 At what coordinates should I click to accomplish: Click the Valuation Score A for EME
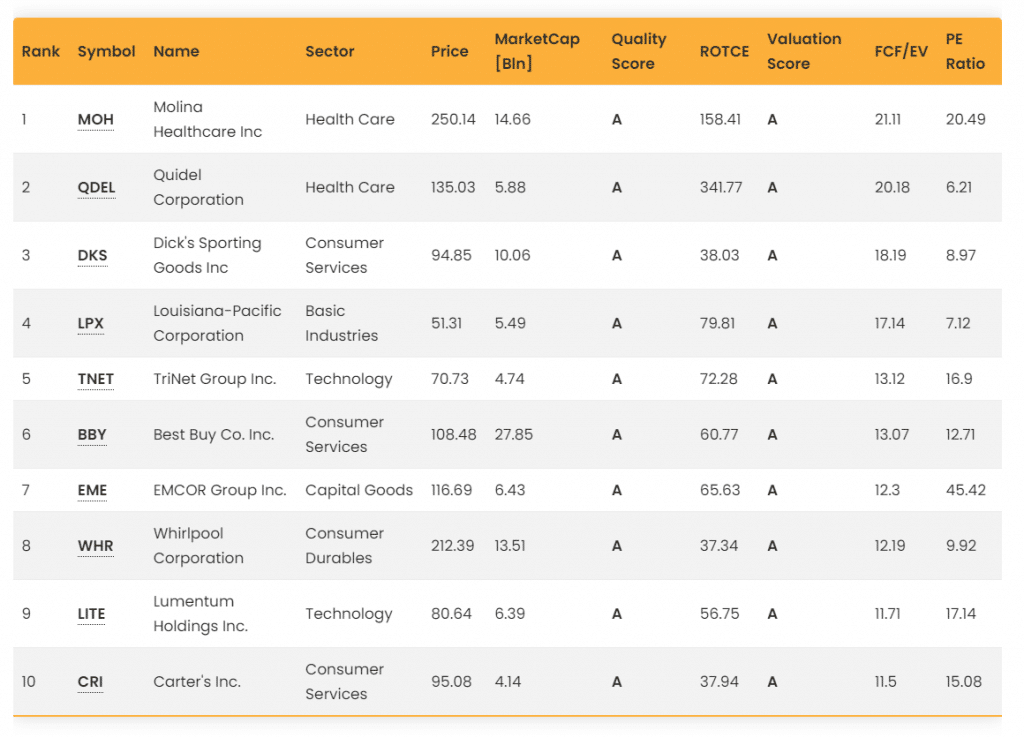click(772, 490)
